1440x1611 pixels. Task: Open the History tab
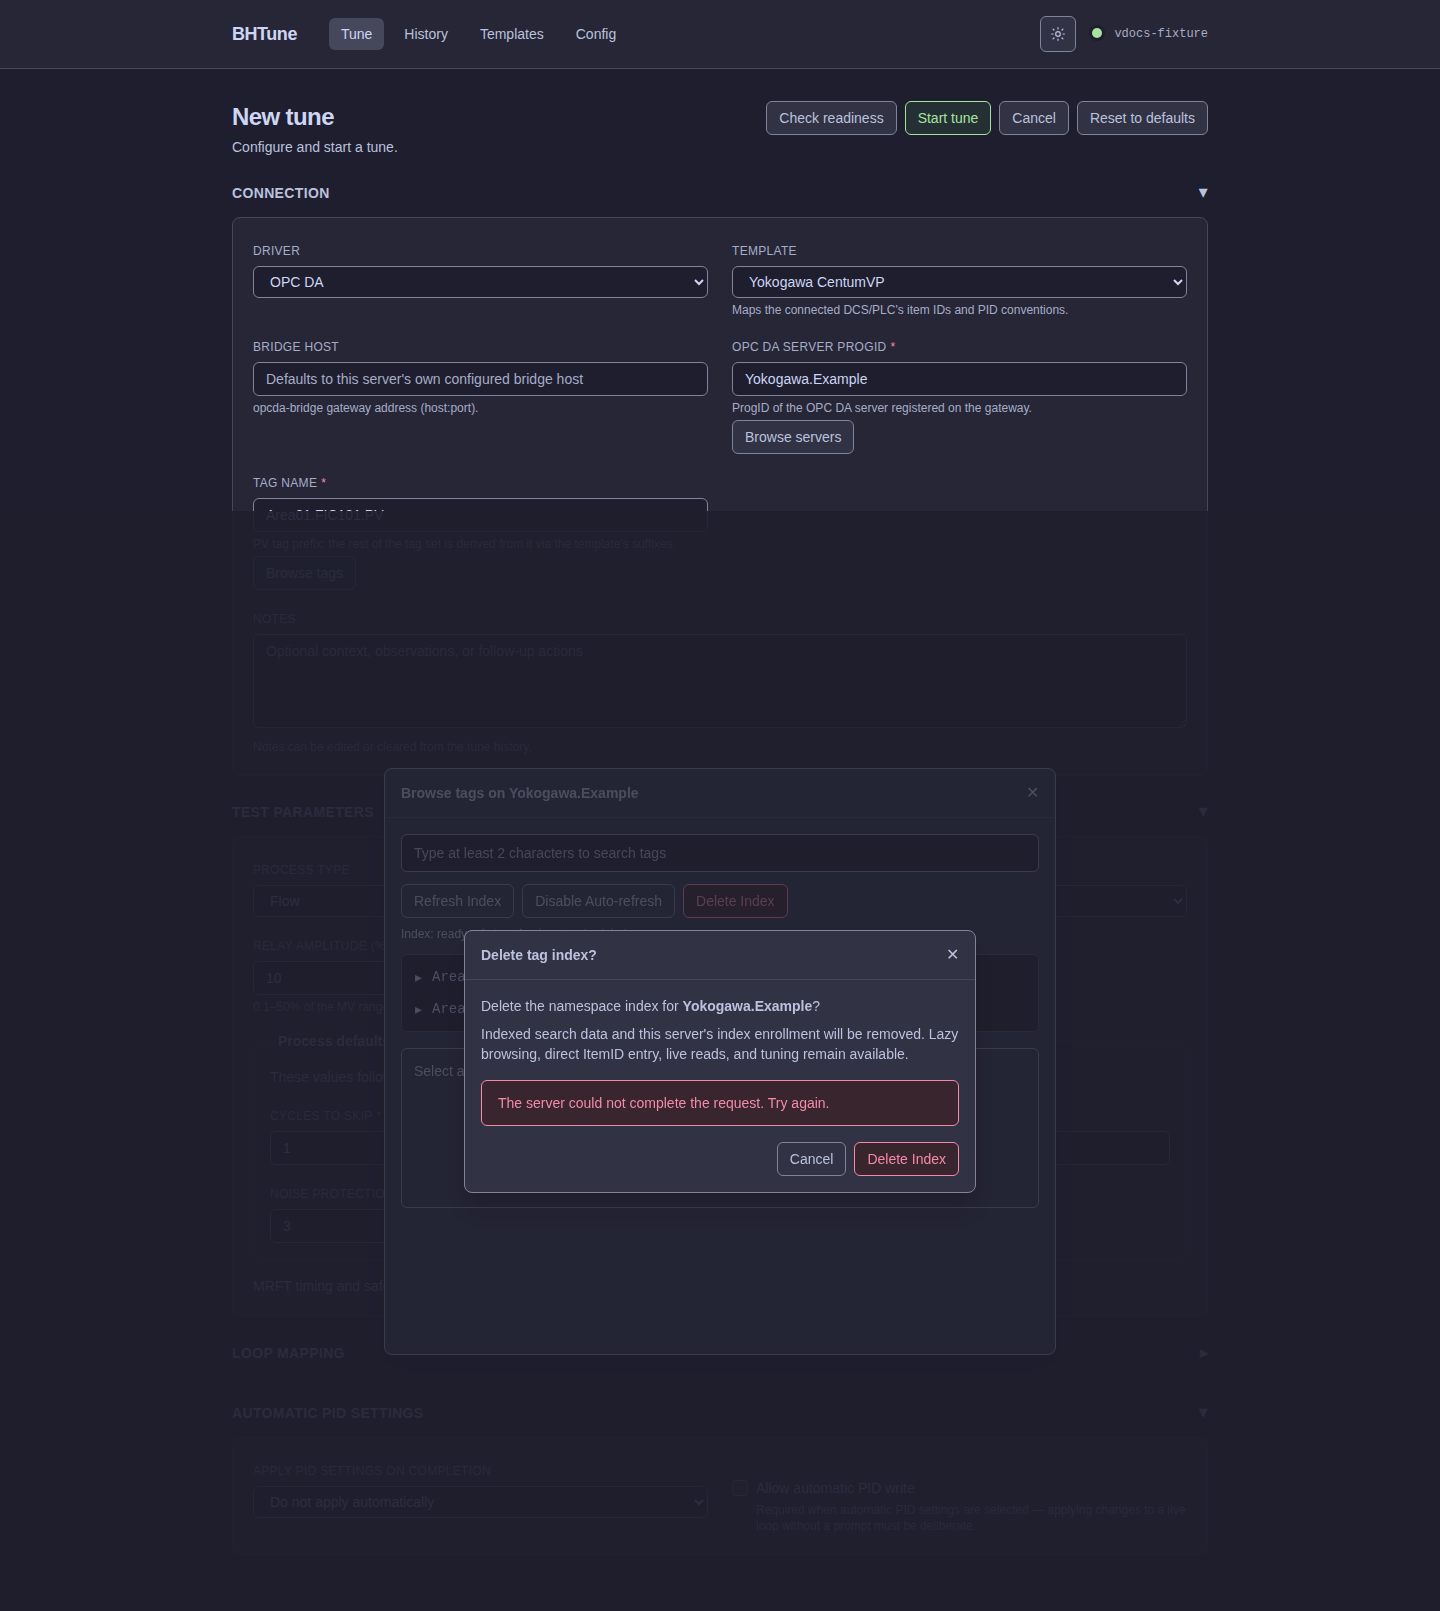(426, 34)
